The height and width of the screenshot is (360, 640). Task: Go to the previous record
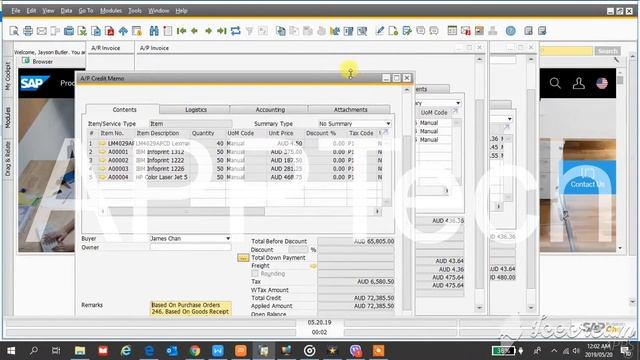pos(195,31)
